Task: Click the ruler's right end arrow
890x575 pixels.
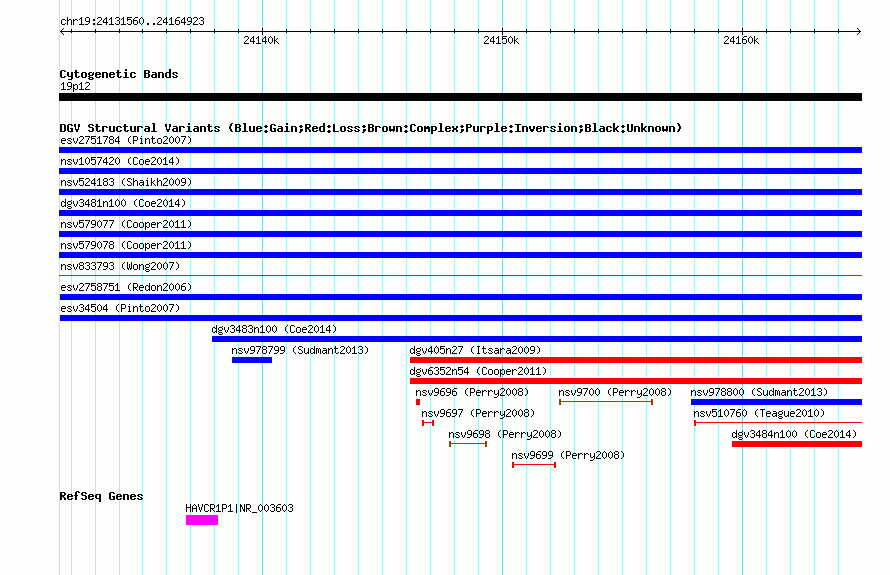Action: [859, 31]
